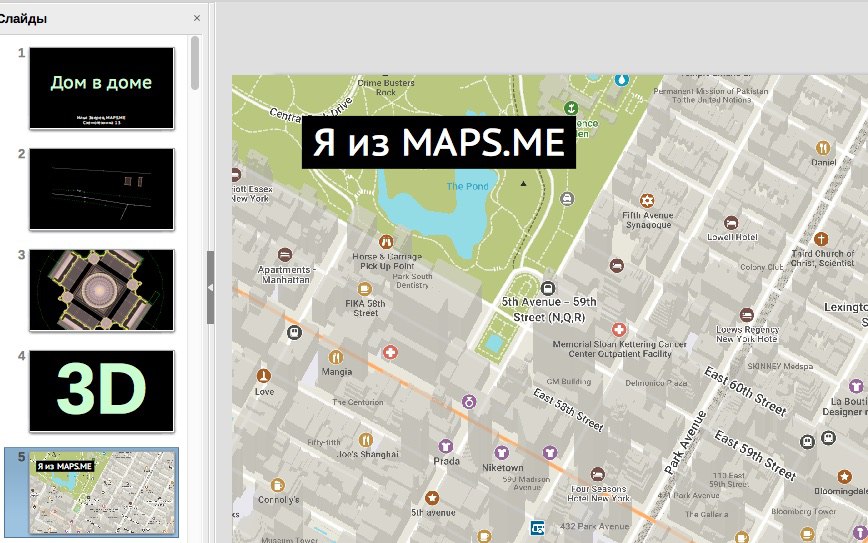This screenshot has height=543, width=868.
Task: Click the 'East 58th Street' label
Action: [x=567, y=410]
